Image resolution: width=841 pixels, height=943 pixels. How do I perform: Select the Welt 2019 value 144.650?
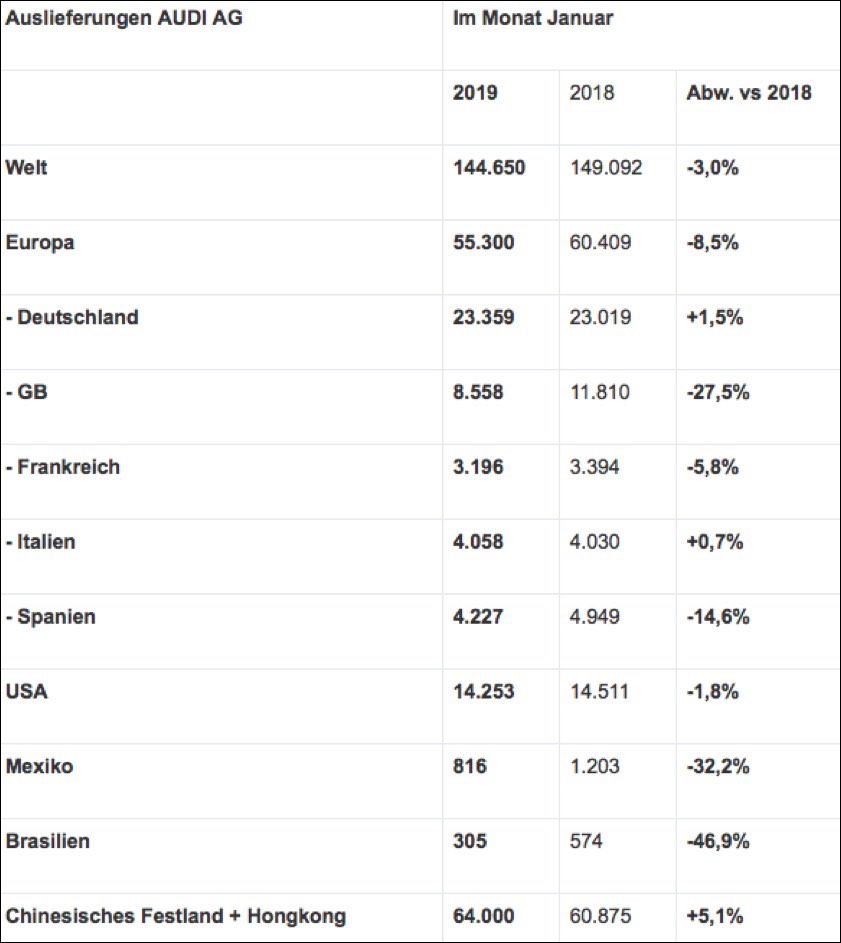489,168
